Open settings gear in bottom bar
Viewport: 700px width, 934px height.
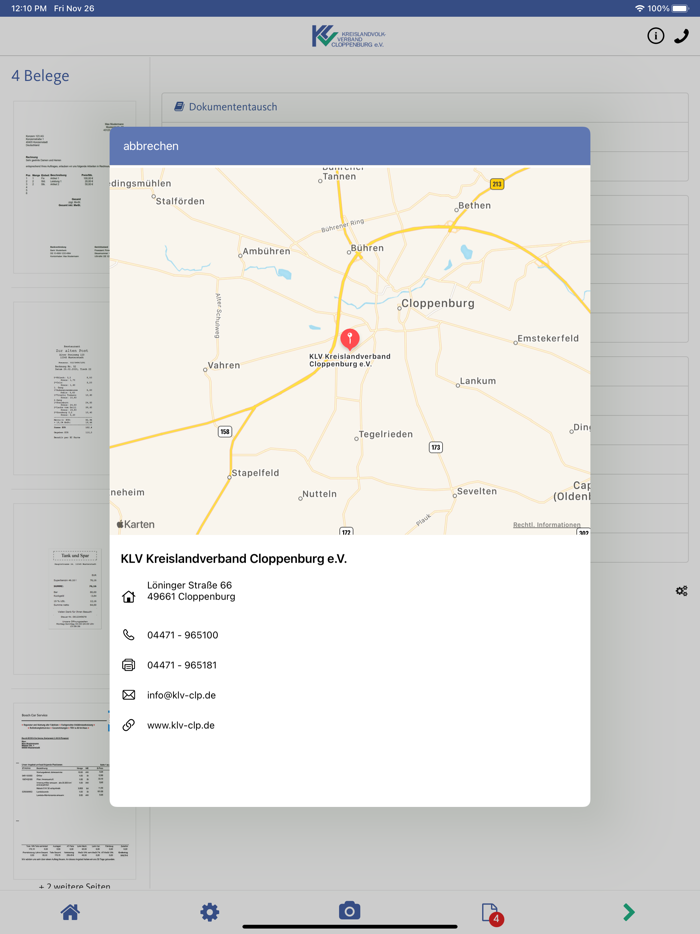pyautogui.click(x=210, y=912)
